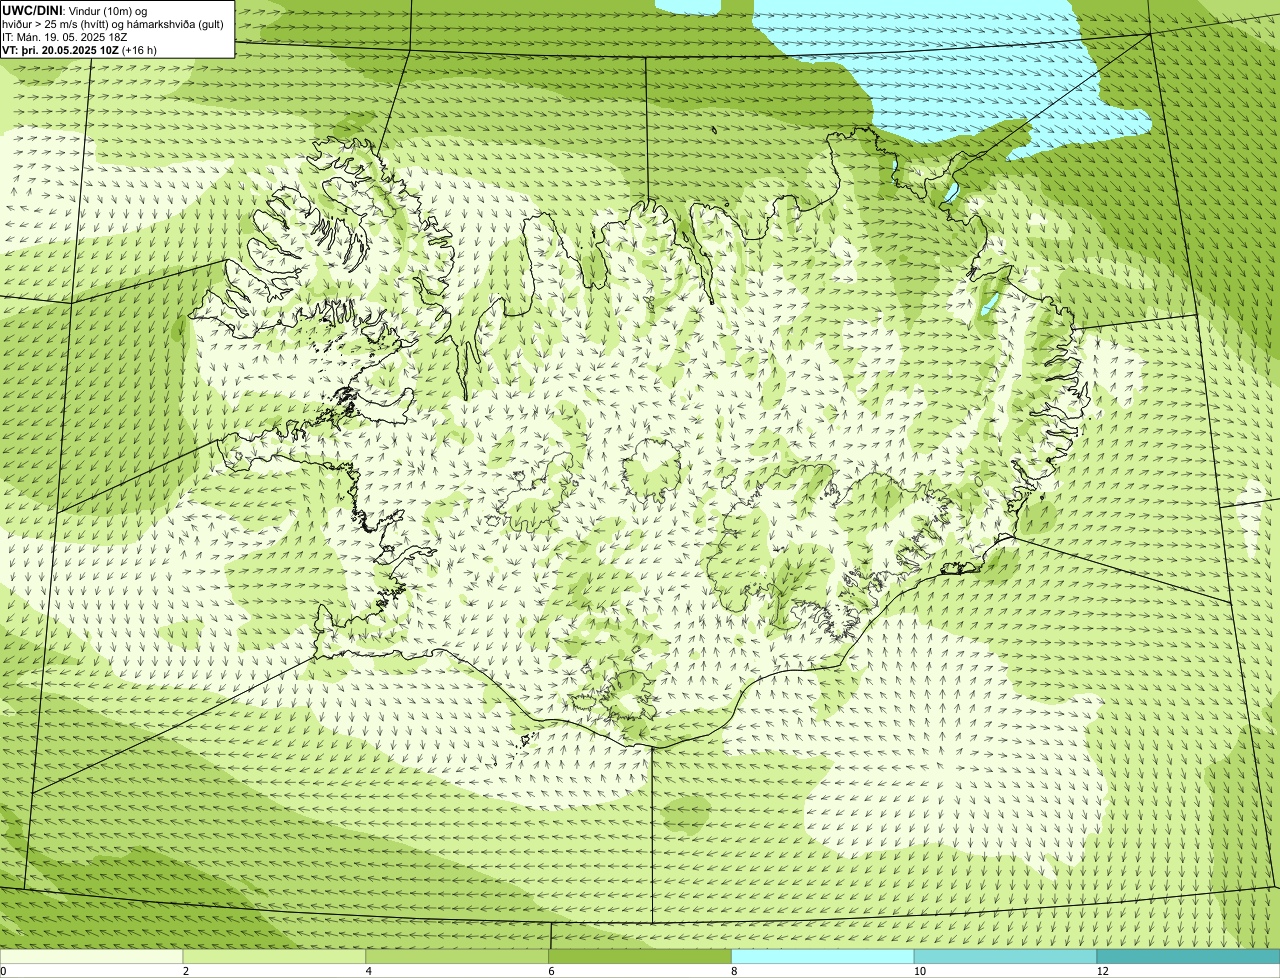Screen dimensions: 1280x978
Task: Click the '2' tick label on the color scale
Action: [x=186, y=971]
